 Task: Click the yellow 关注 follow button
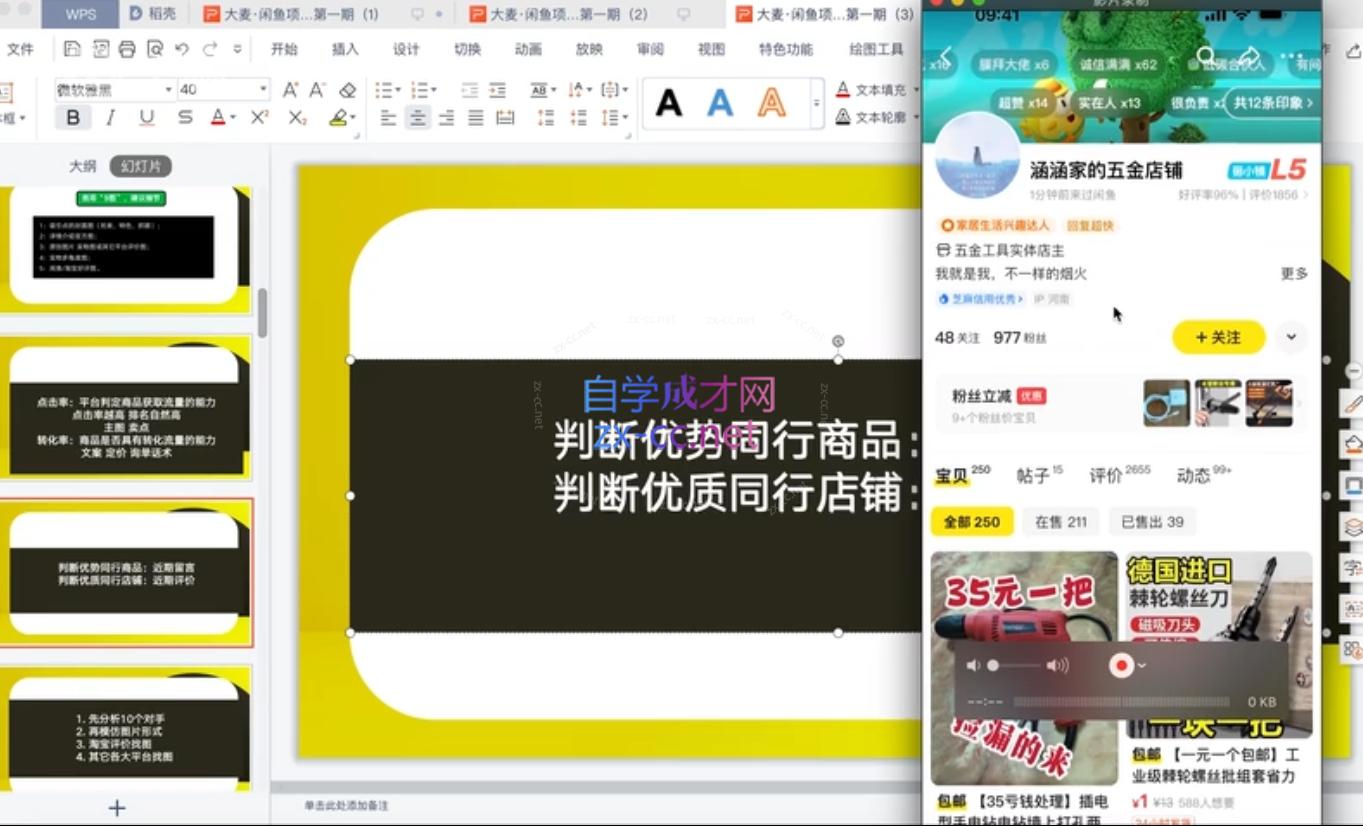pyautogui.click(x=1218, y=337)
